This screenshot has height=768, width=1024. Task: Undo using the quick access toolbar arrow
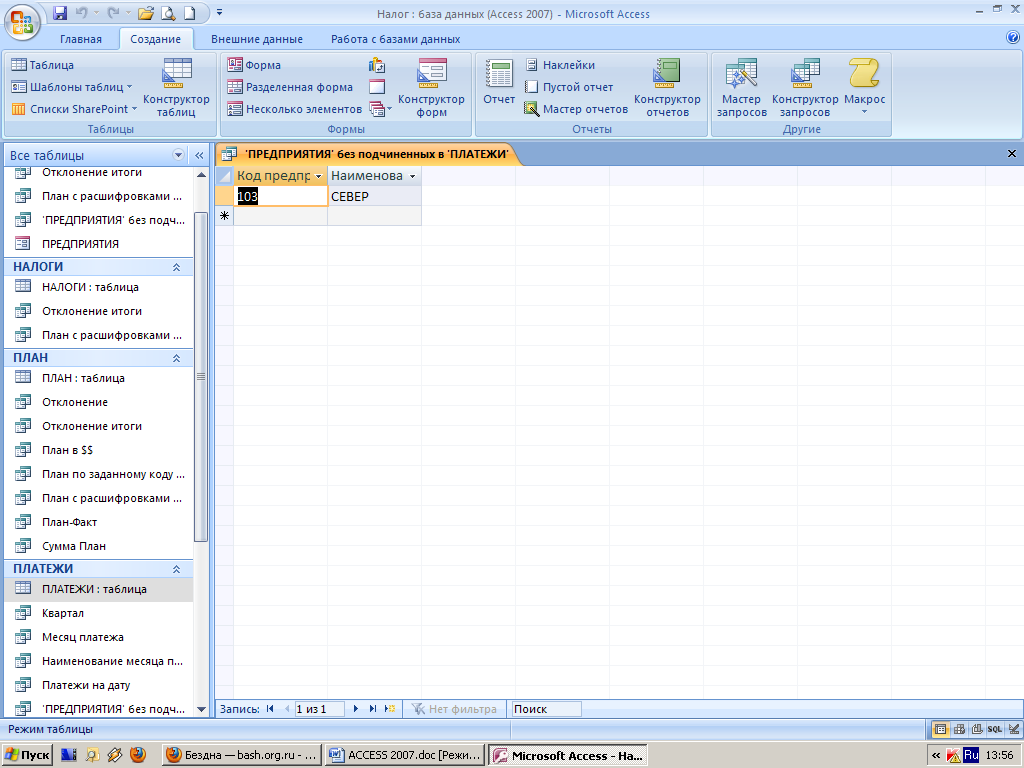point(82,12)
